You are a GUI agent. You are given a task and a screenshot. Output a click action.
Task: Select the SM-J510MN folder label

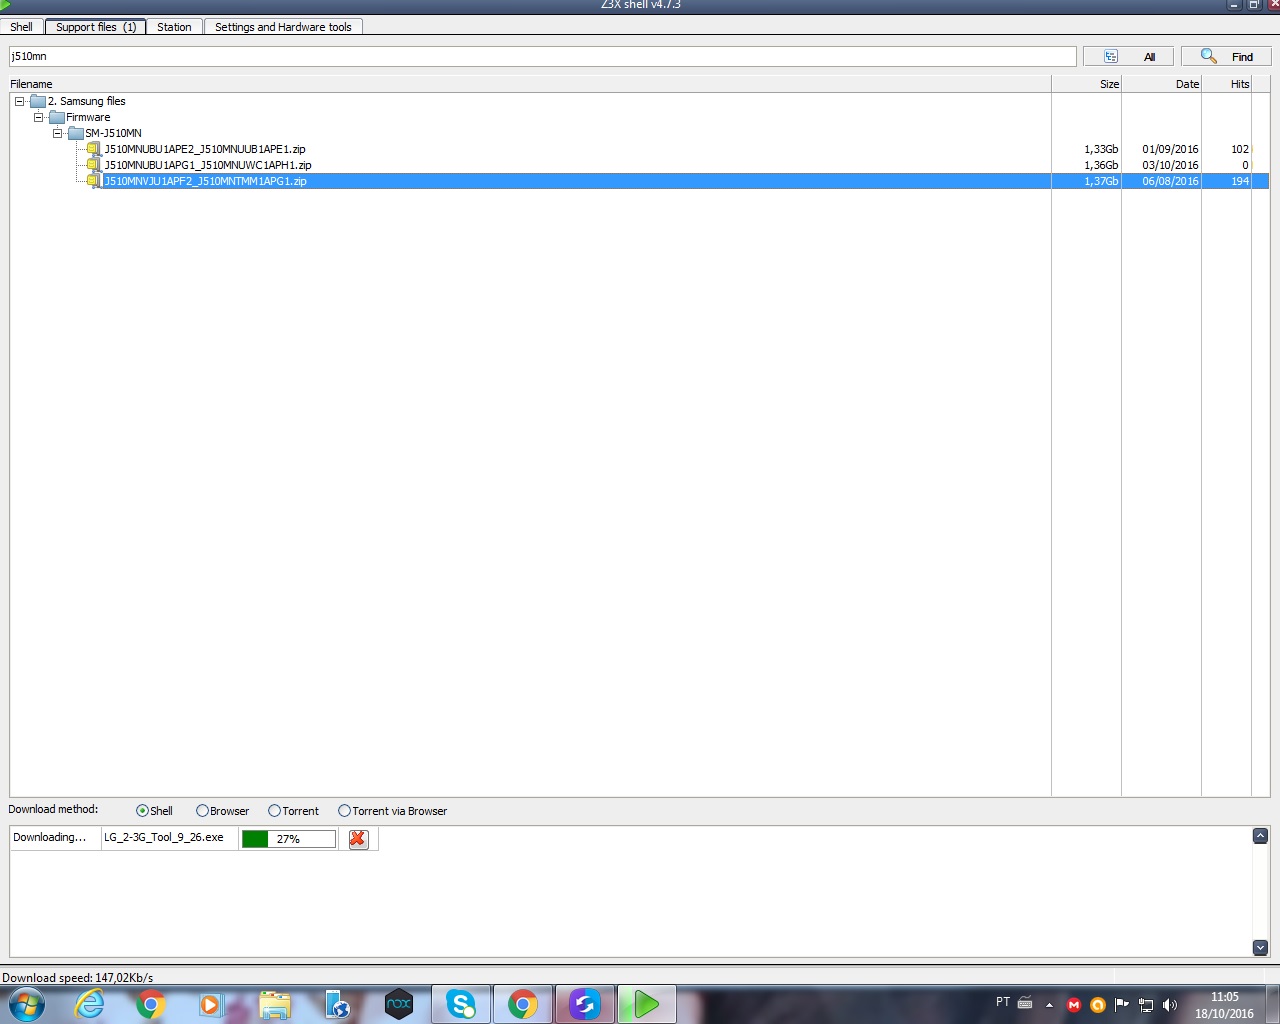113,133
